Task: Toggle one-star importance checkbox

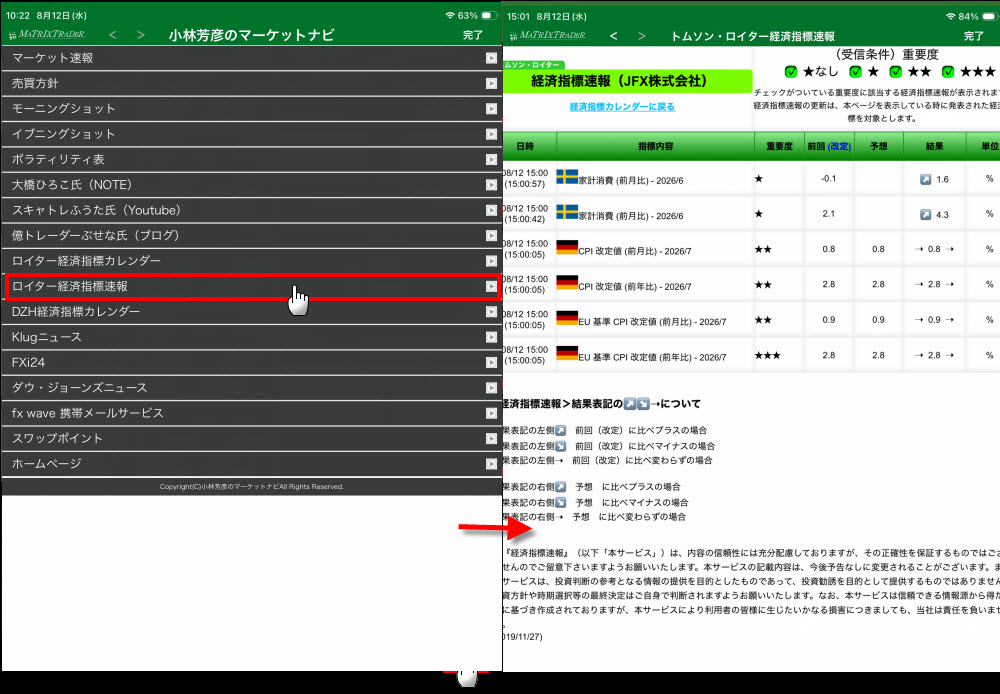Action: coord(856,71)
